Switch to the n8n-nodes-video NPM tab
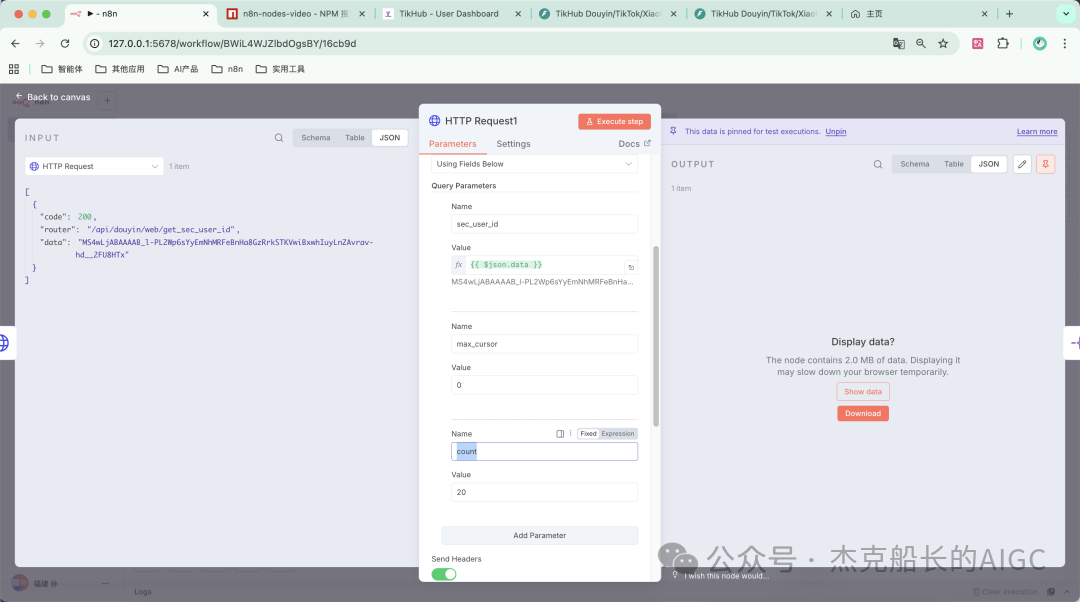 click(x=296, y=14)
